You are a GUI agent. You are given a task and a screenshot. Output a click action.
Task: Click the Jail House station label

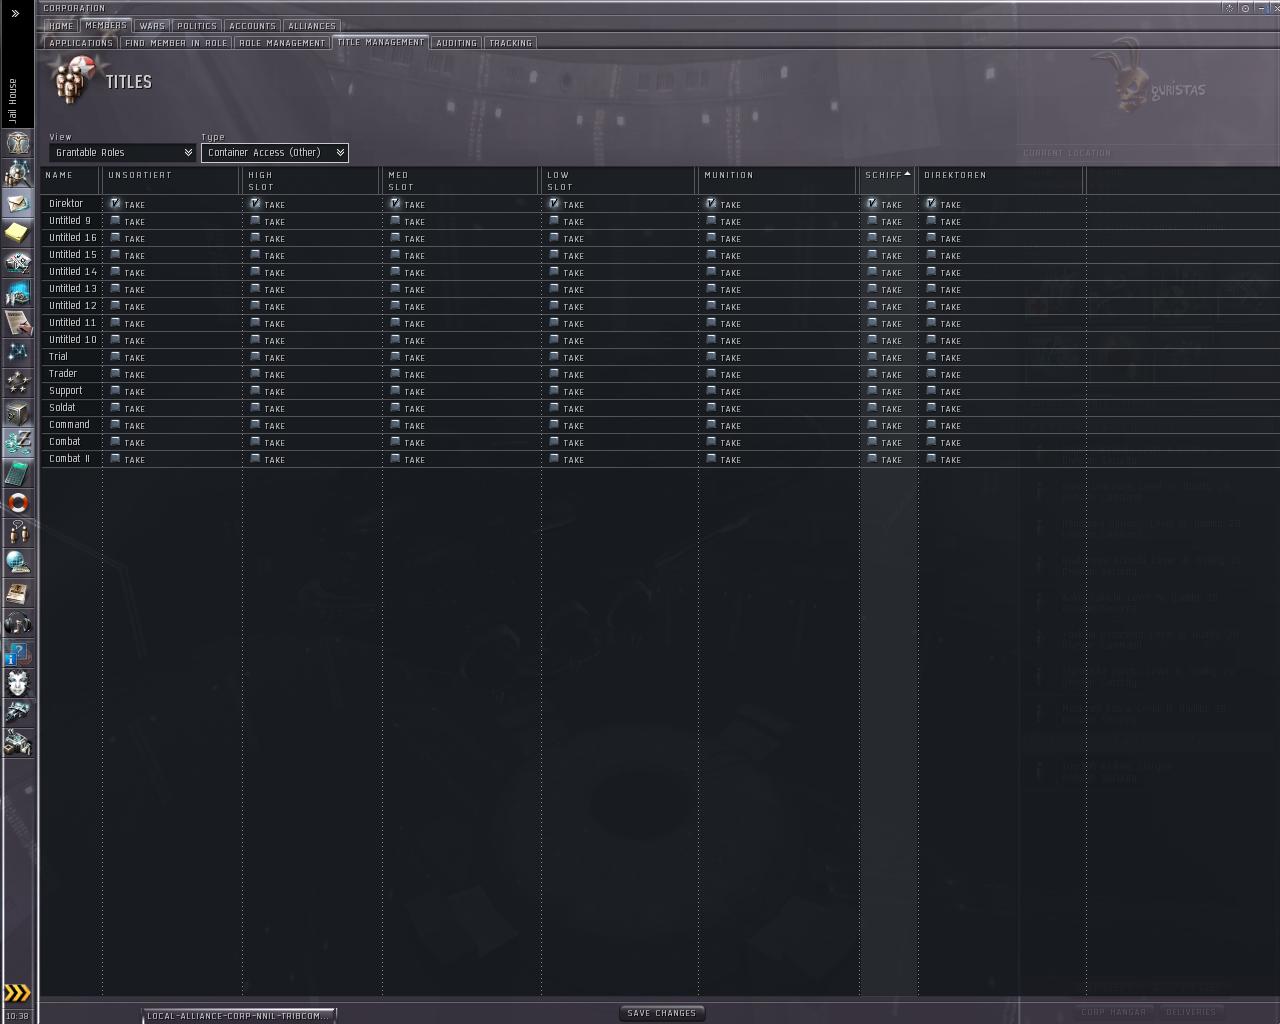(x=13, y=100)
